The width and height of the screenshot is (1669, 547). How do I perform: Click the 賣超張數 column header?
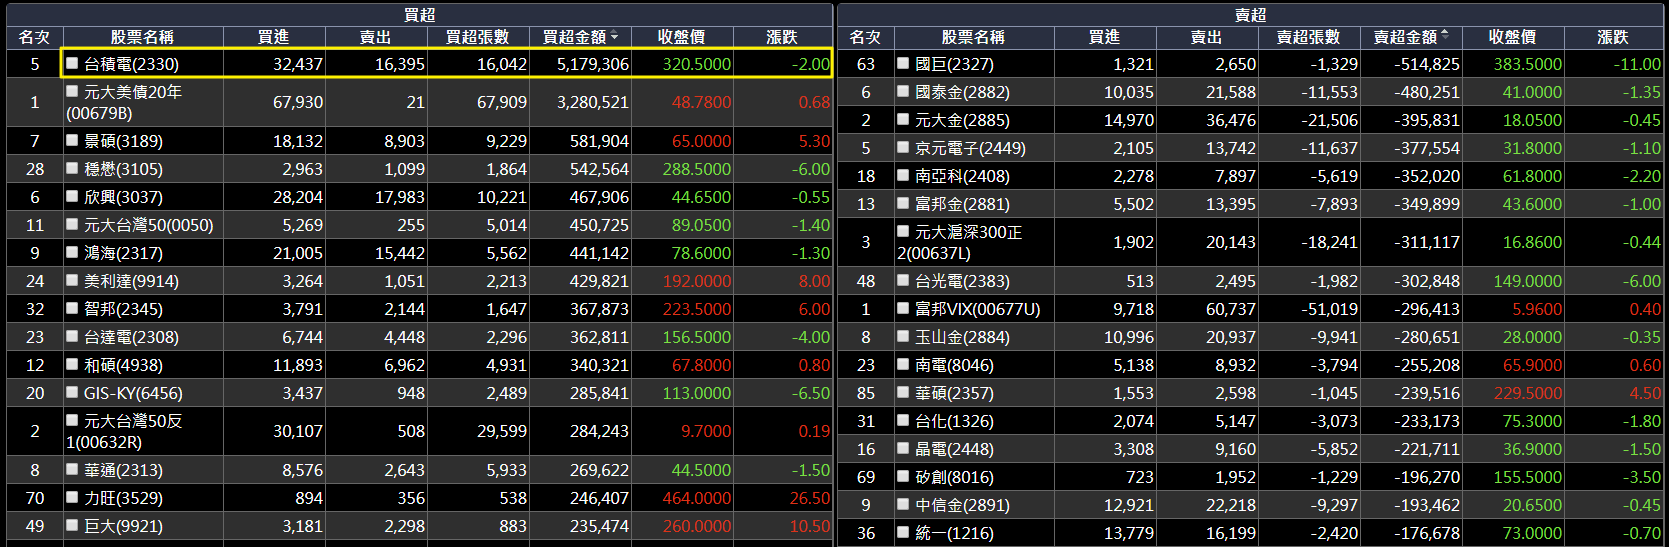click(1308, 37)
